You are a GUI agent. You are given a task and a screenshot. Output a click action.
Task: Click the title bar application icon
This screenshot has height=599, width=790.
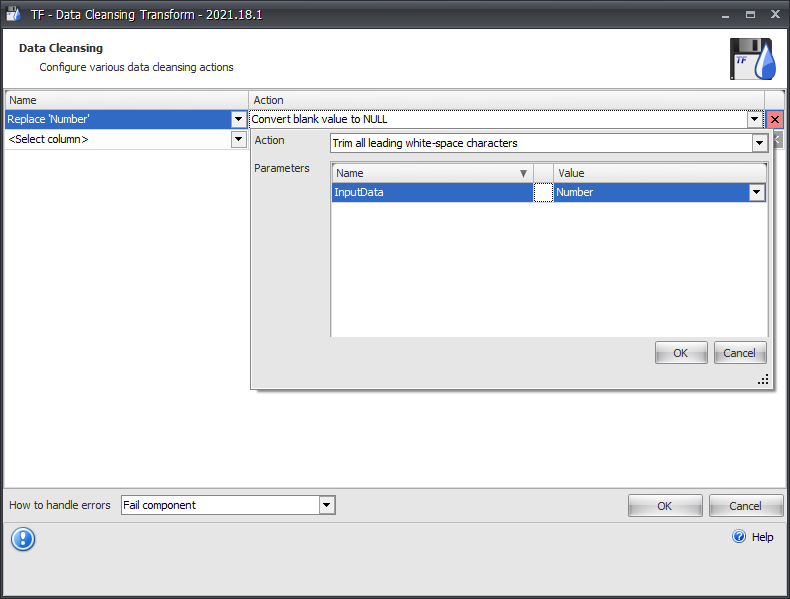(14, 14)
